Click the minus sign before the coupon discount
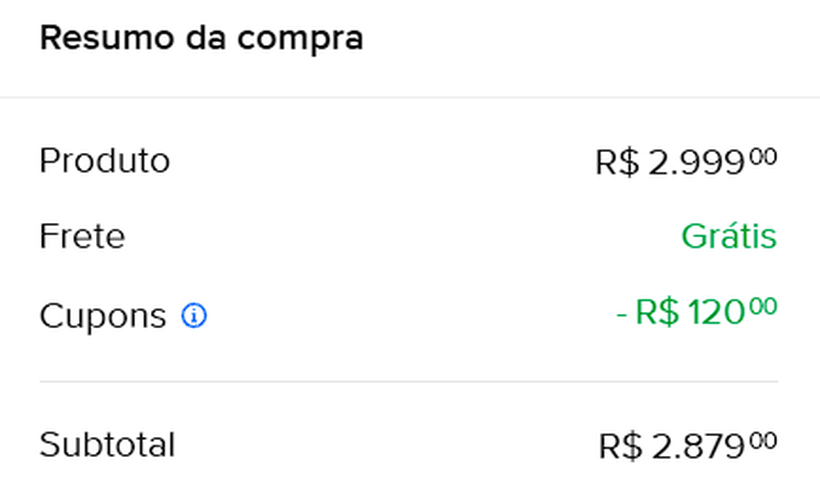This screenshot has width=820, height=500. tap(621, 315)
